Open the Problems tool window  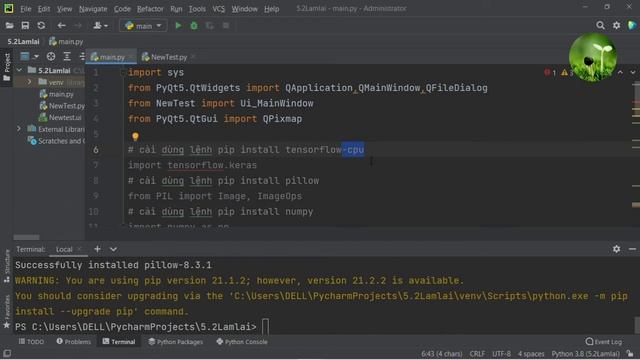point(74,342)
